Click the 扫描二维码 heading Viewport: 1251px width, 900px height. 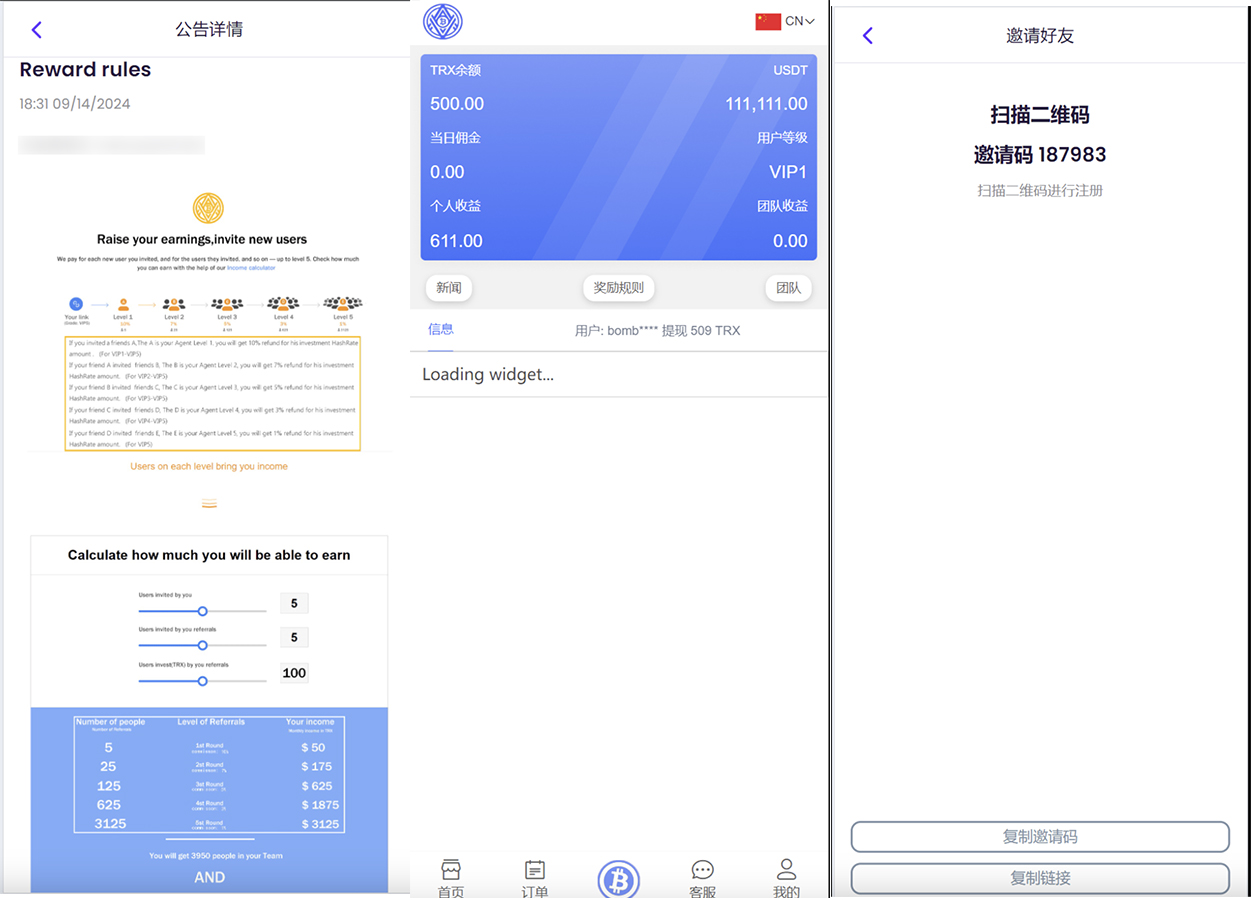pyautogui.click(x=1040, y=115)
